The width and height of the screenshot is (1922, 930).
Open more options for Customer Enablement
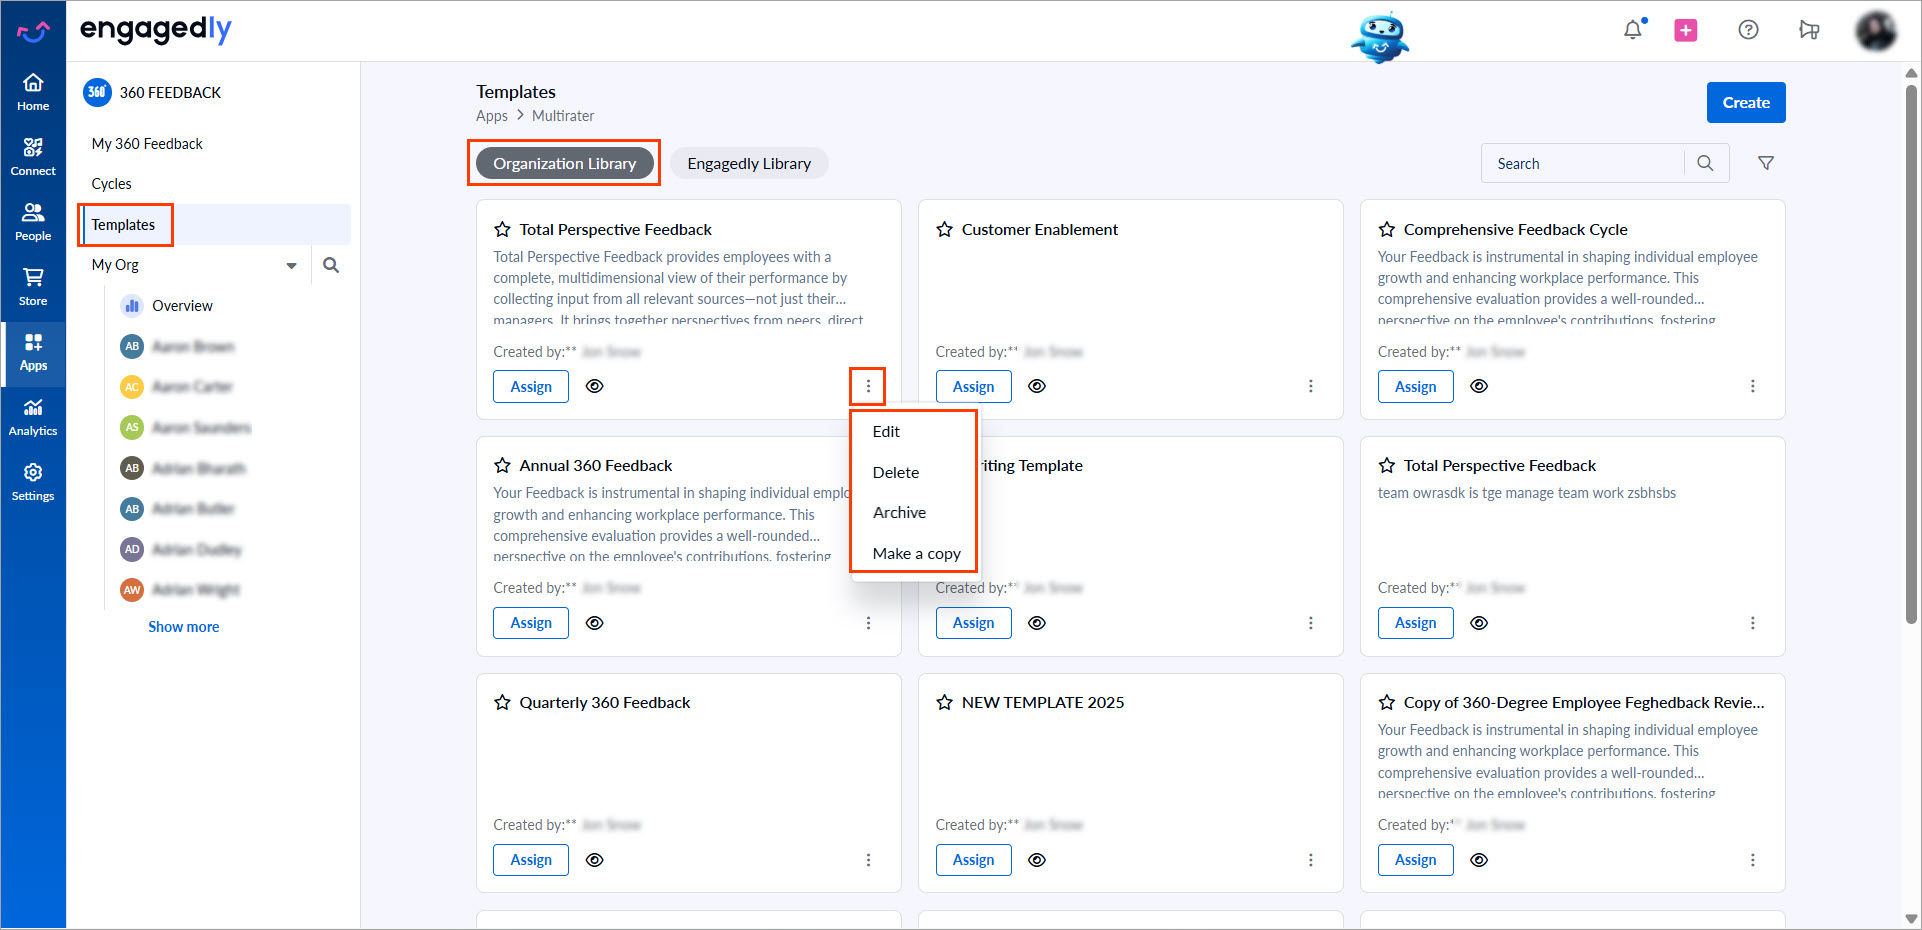[1311, 386]
